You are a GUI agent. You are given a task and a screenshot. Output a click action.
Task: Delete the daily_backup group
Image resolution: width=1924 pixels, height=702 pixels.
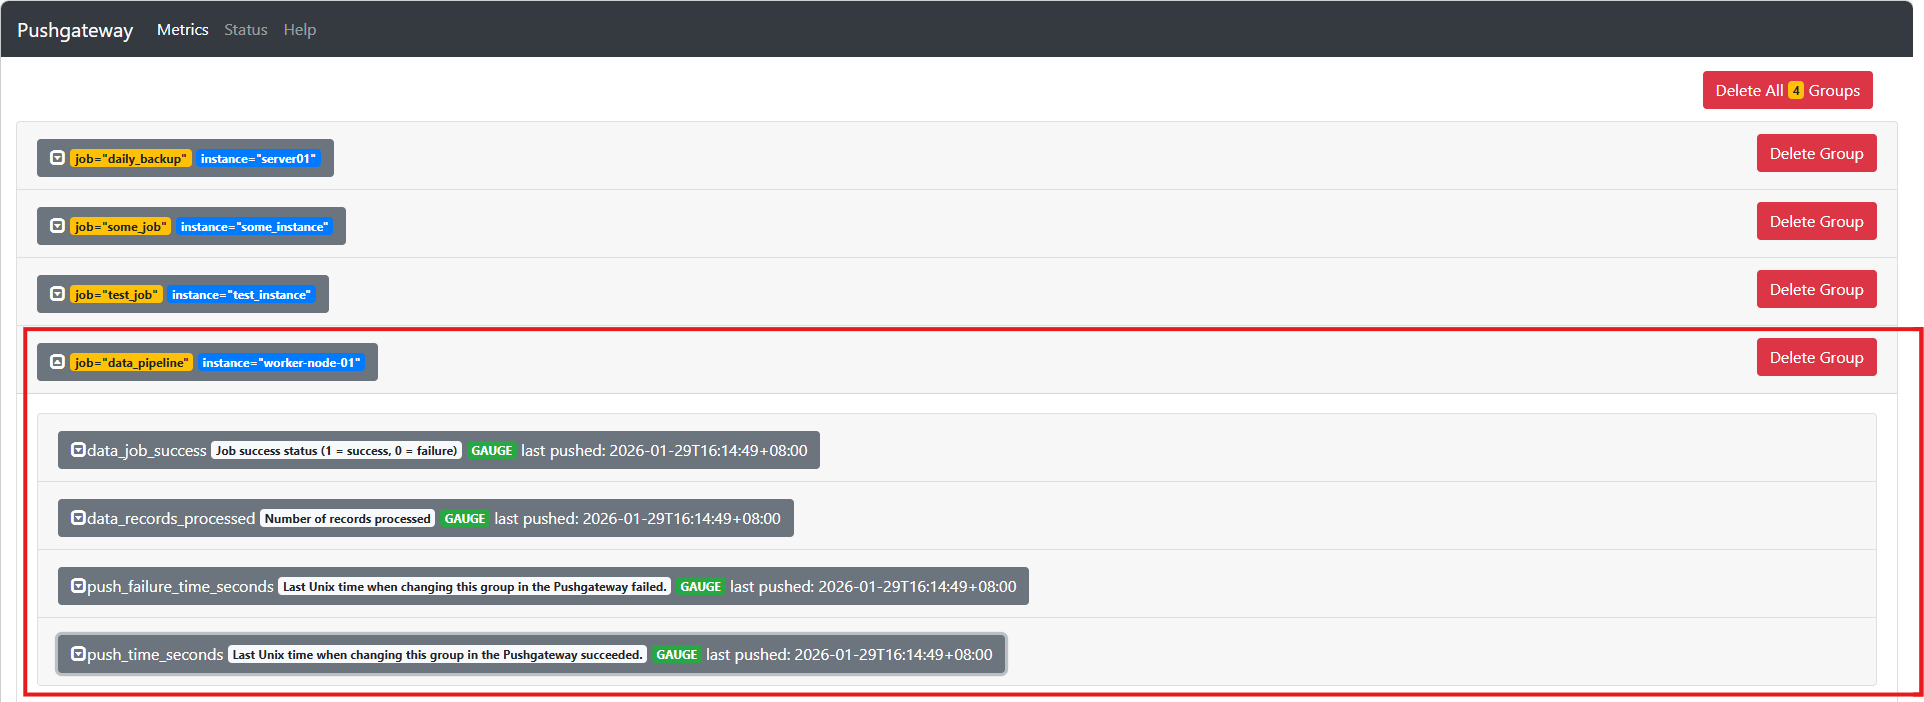click(x=1816, y=154)
